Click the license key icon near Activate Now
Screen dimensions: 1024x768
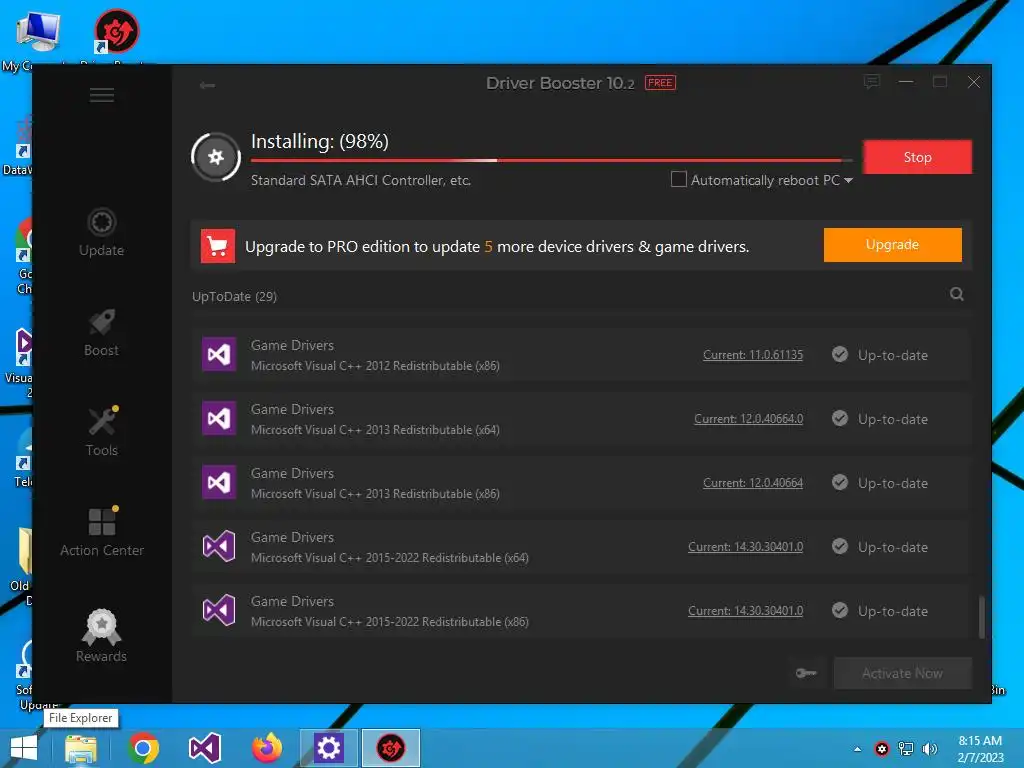click(x=806, y=673)
